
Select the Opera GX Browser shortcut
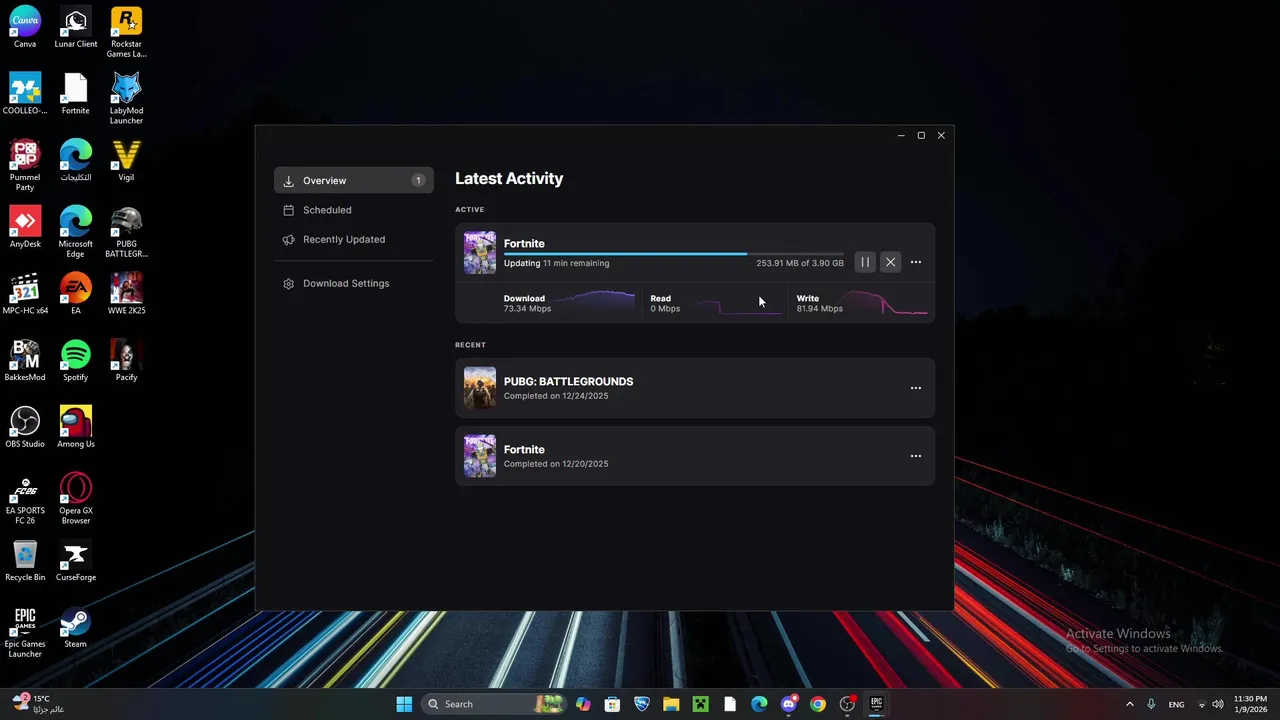(x=76, y=499)
